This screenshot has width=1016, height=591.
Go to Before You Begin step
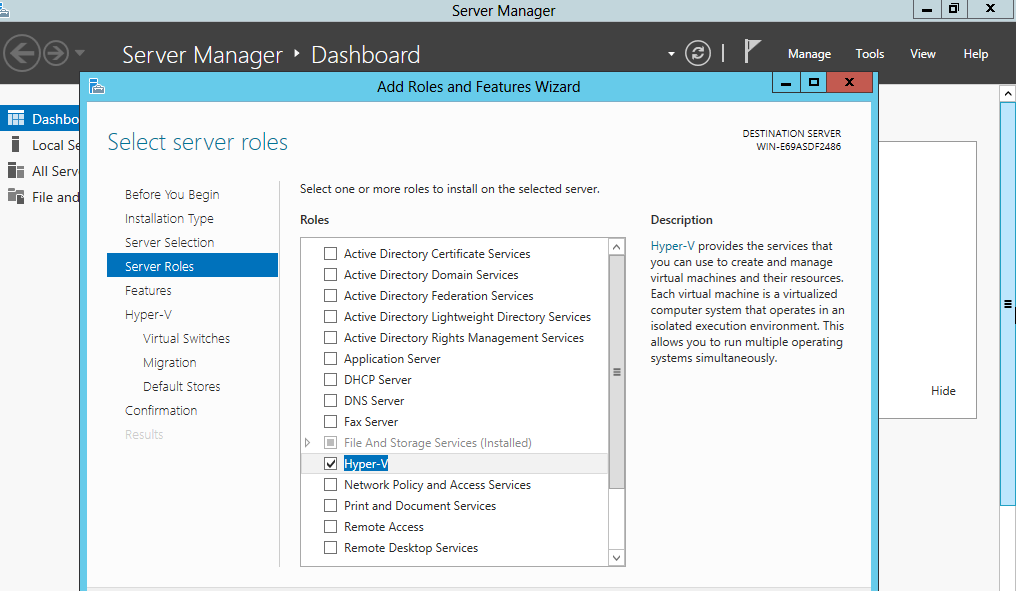click(172, 194)
